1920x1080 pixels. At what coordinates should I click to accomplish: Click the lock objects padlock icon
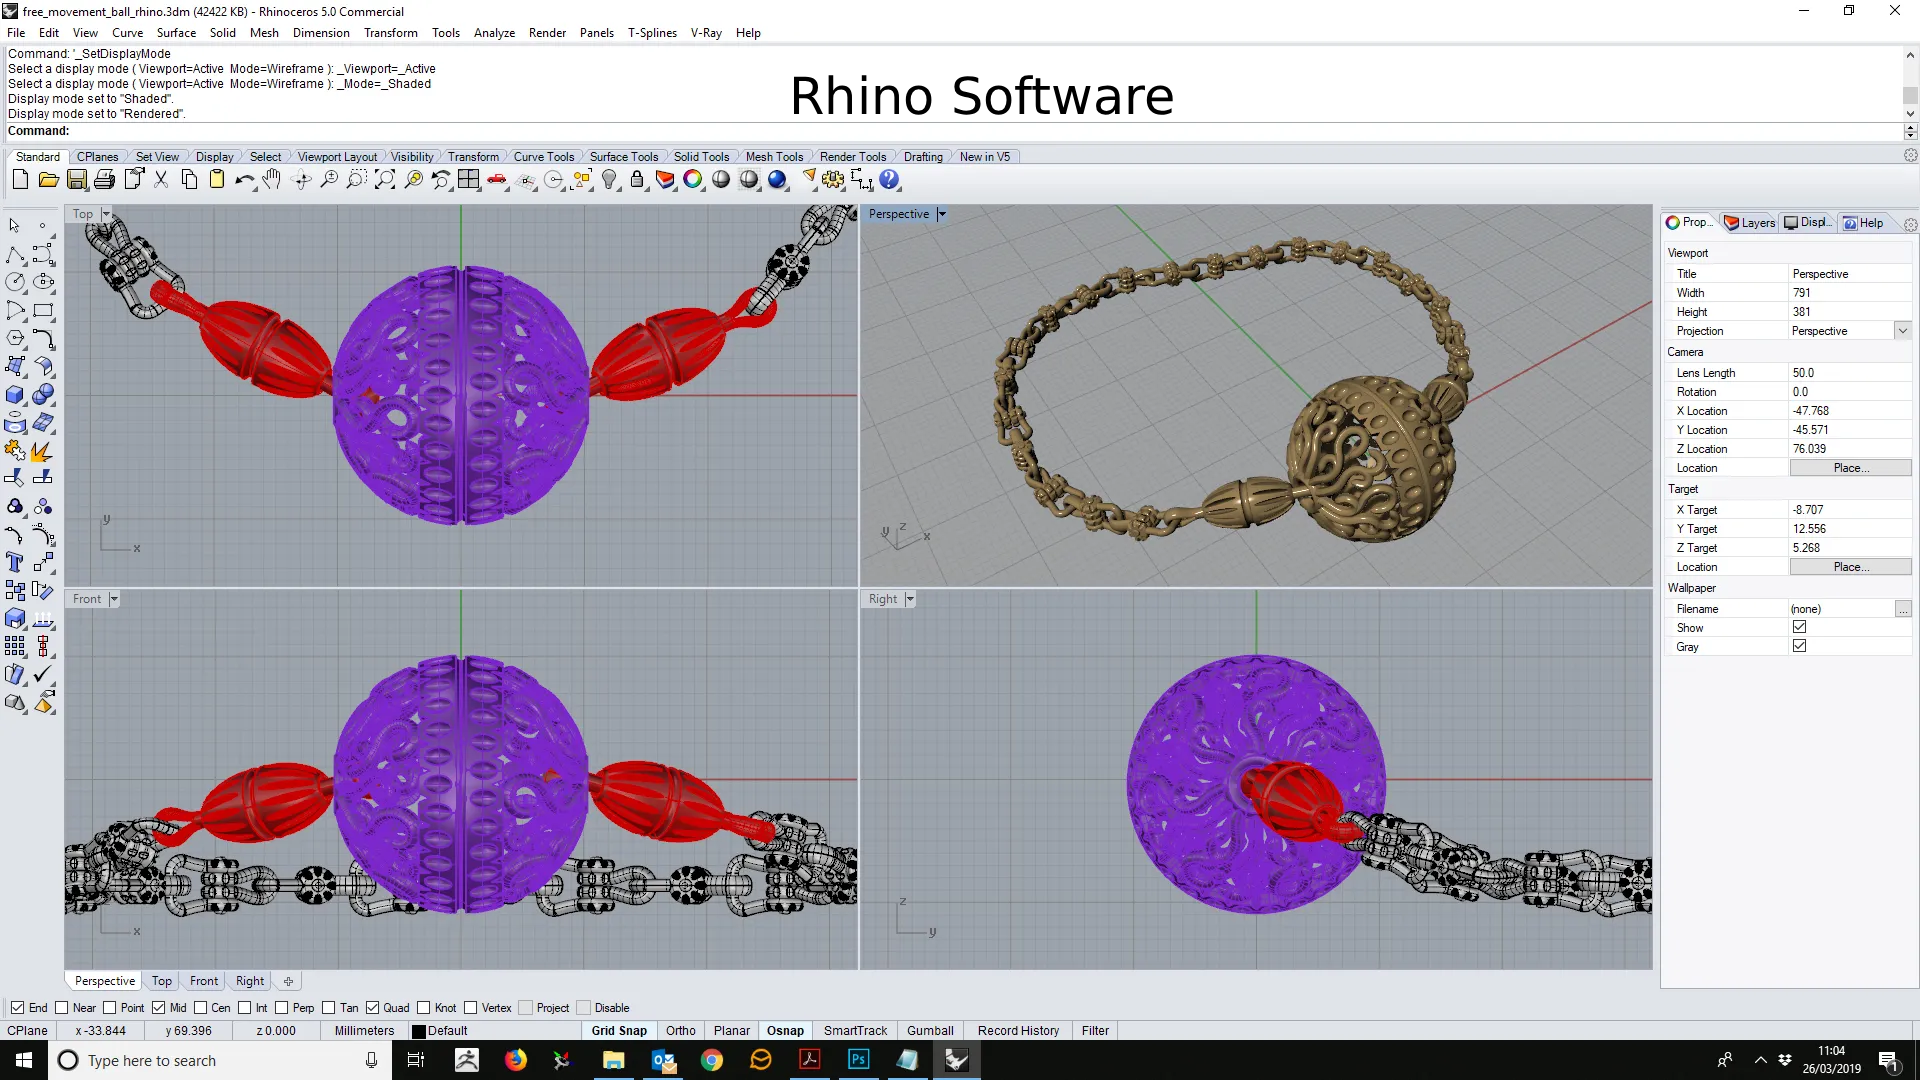[x=637, y=180]
